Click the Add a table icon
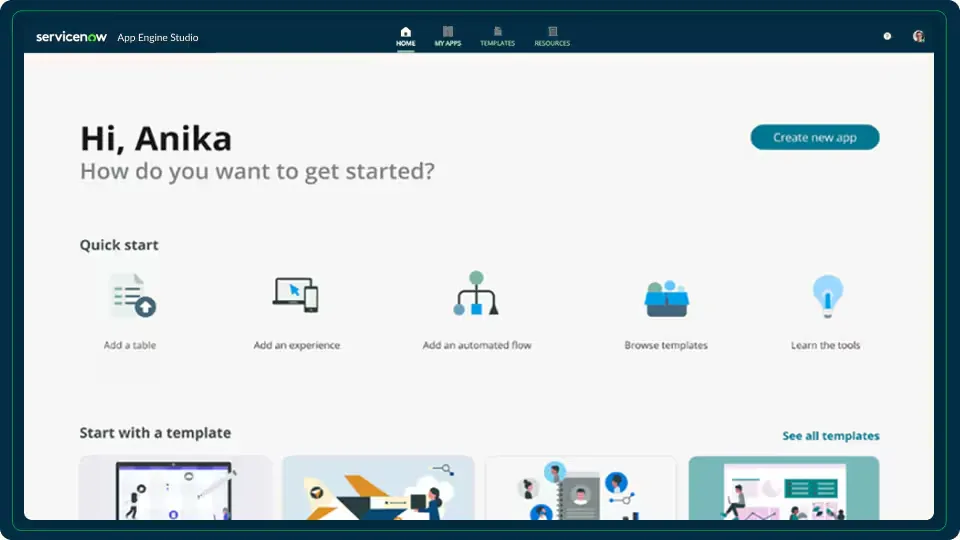Screen dimensions: 960x540 point(132,296)
